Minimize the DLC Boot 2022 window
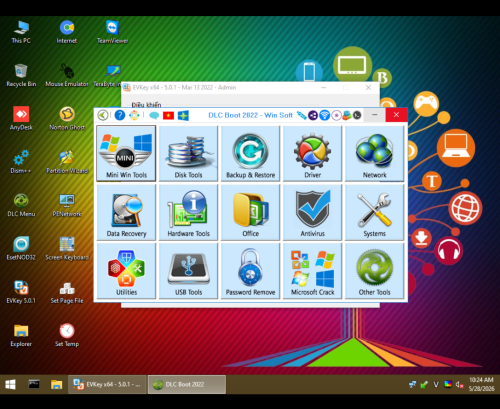Screen dimensions: 500x409 [x=375, y=115]
